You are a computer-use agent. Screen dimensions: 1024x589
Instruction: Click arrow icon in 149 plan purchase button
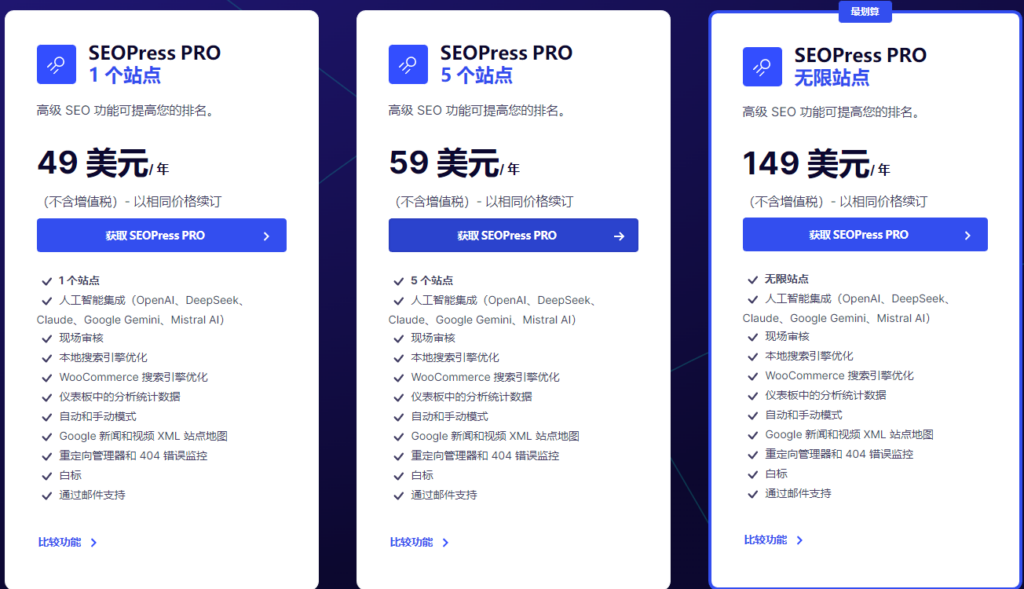point(967,236)
